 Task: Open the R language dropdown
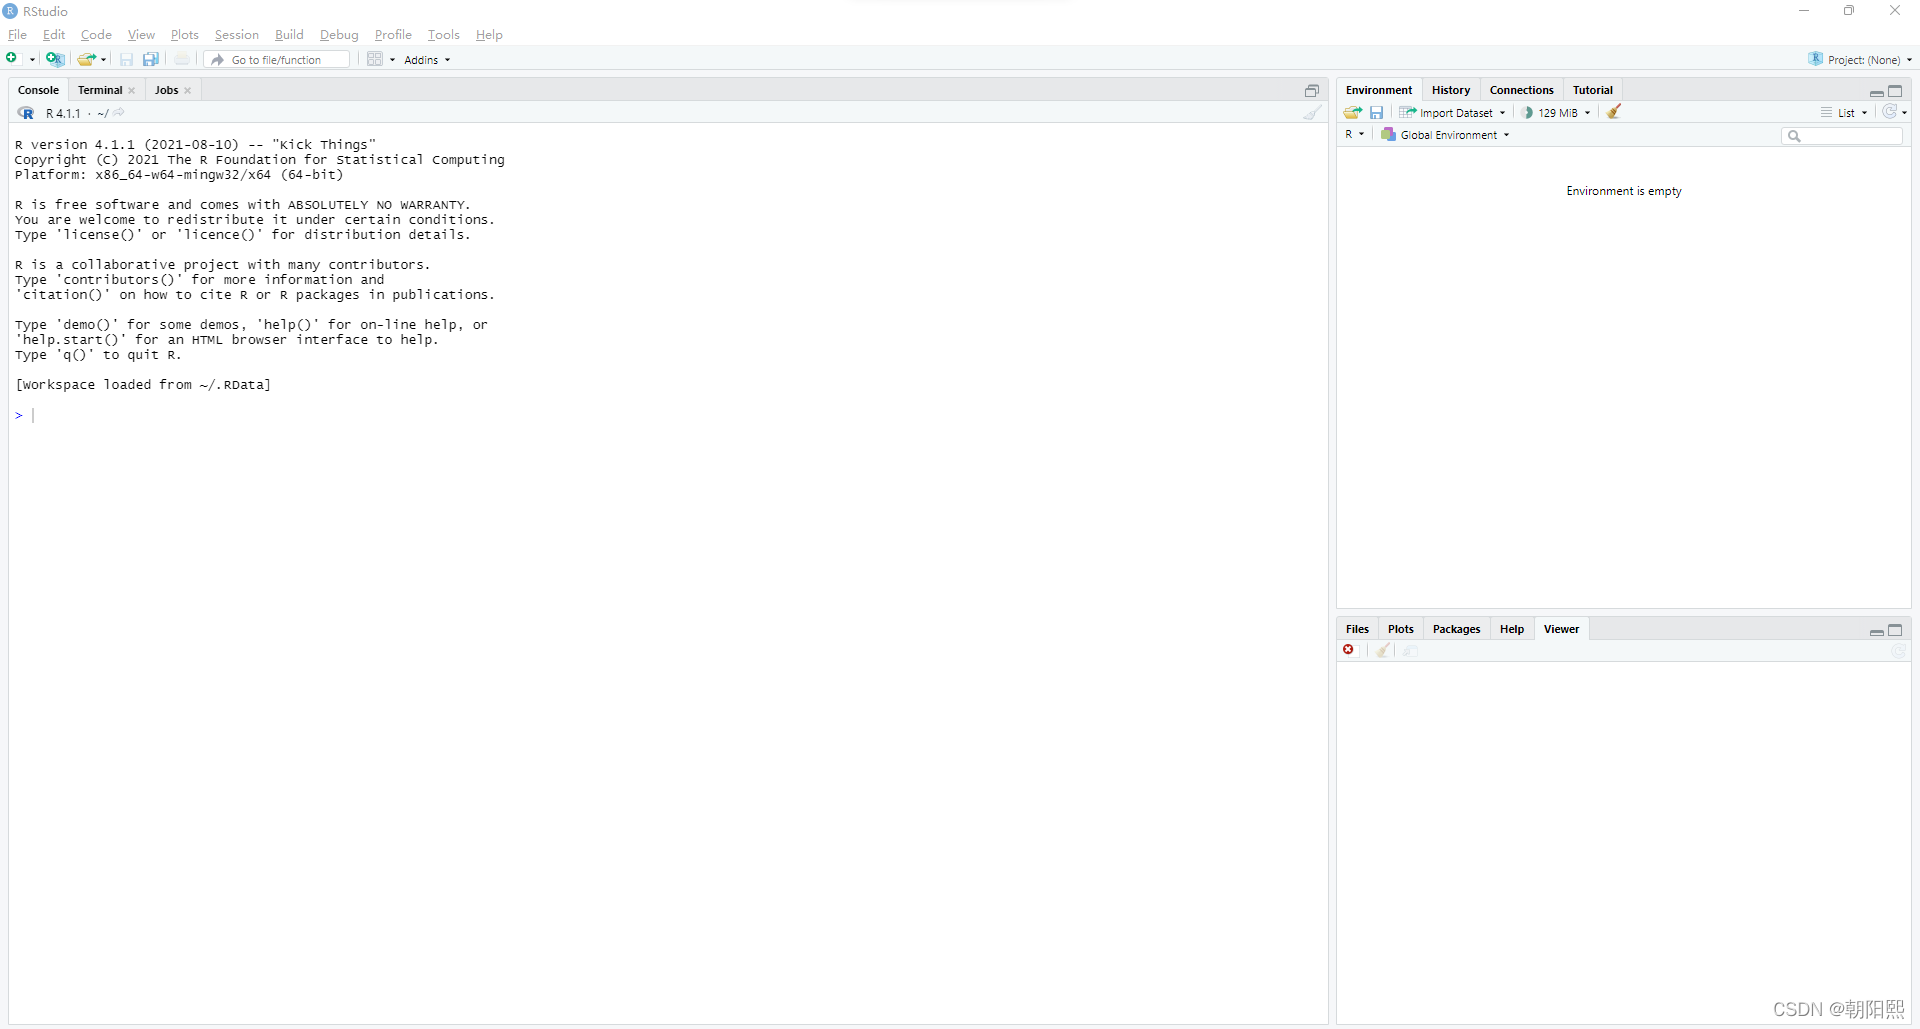pos(1355,134)
